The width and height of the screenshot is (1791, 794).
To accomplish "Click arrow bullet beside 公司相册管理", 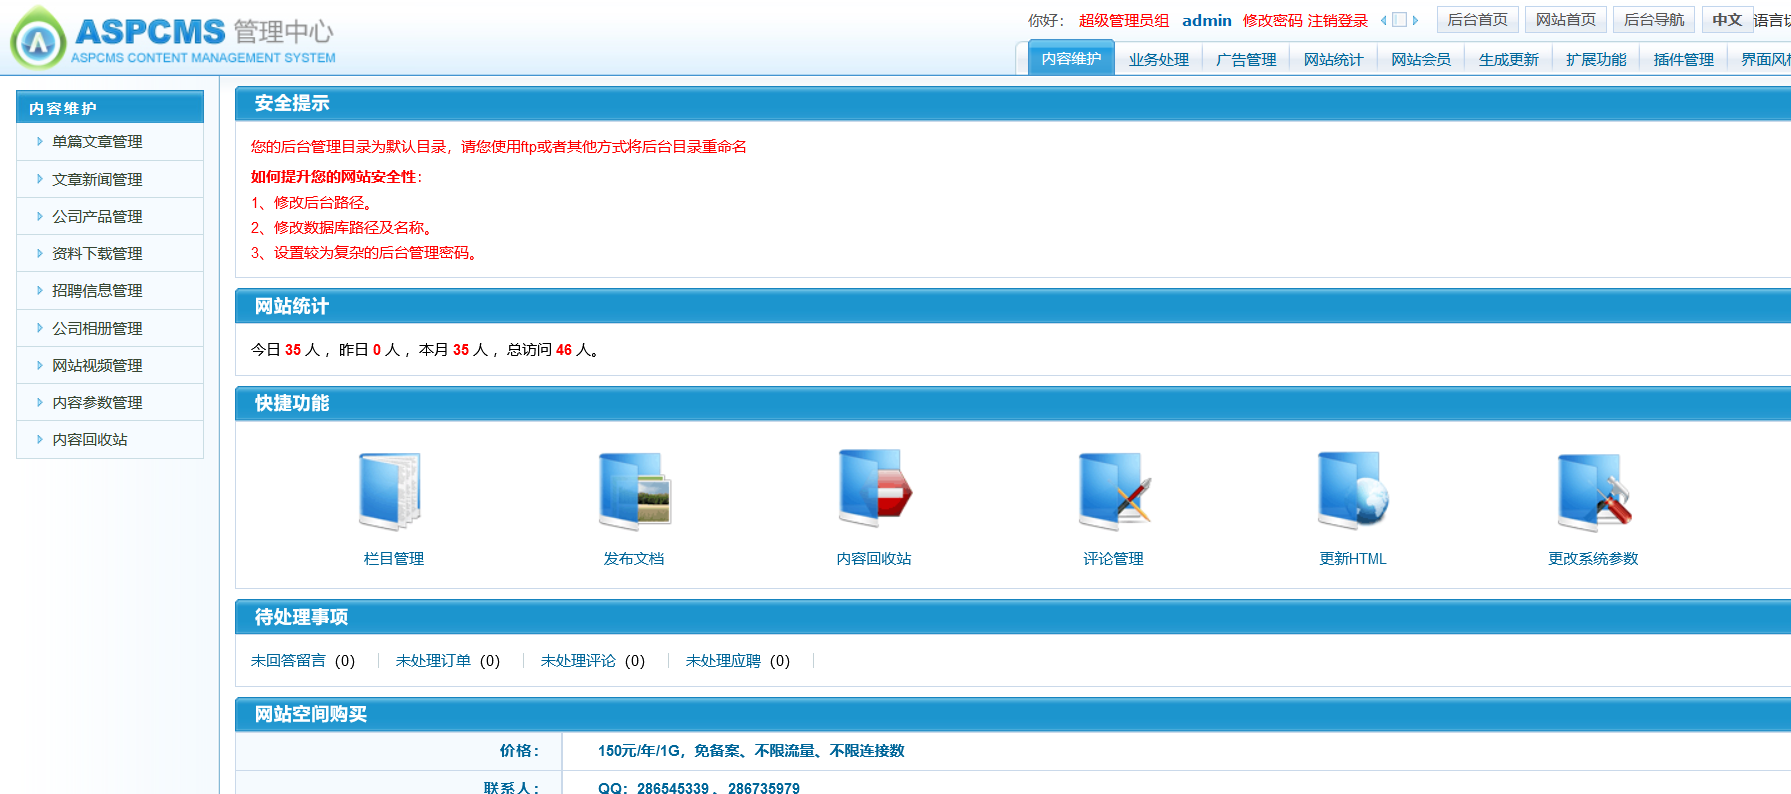I will (x=40, y=328).
